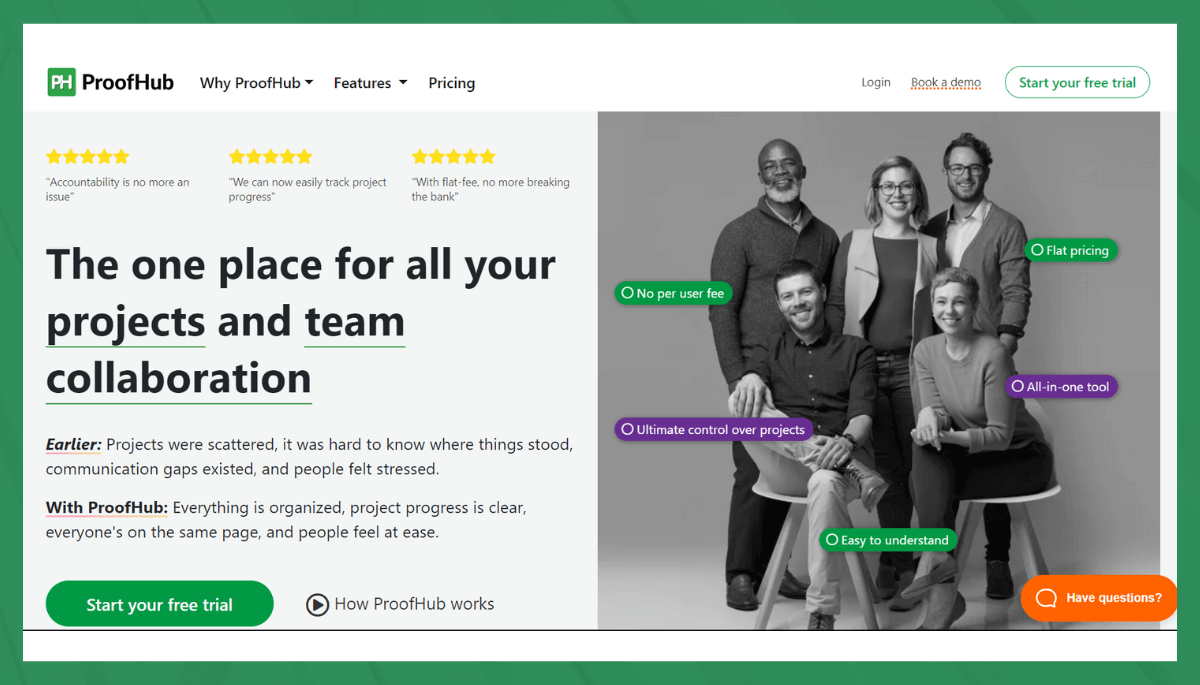This screenshot has width=1200, height=685.
Task: Click the How ProofHub works text link
Action: (x=414, y=604)
